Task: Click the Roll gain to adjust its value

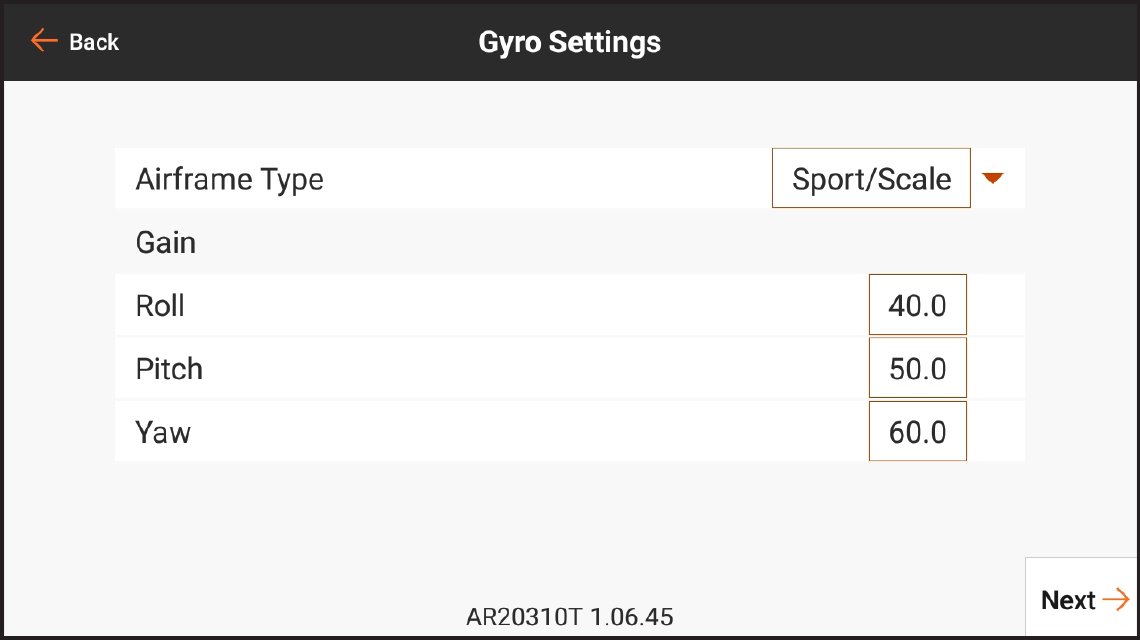Action: (917, 304)
